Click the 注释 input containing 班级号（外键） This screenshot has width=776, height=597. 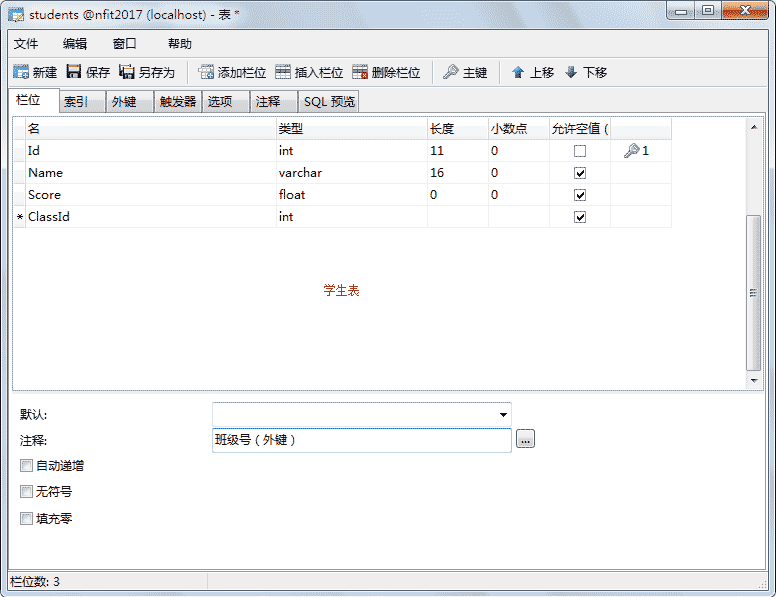(x=362, y=440)
